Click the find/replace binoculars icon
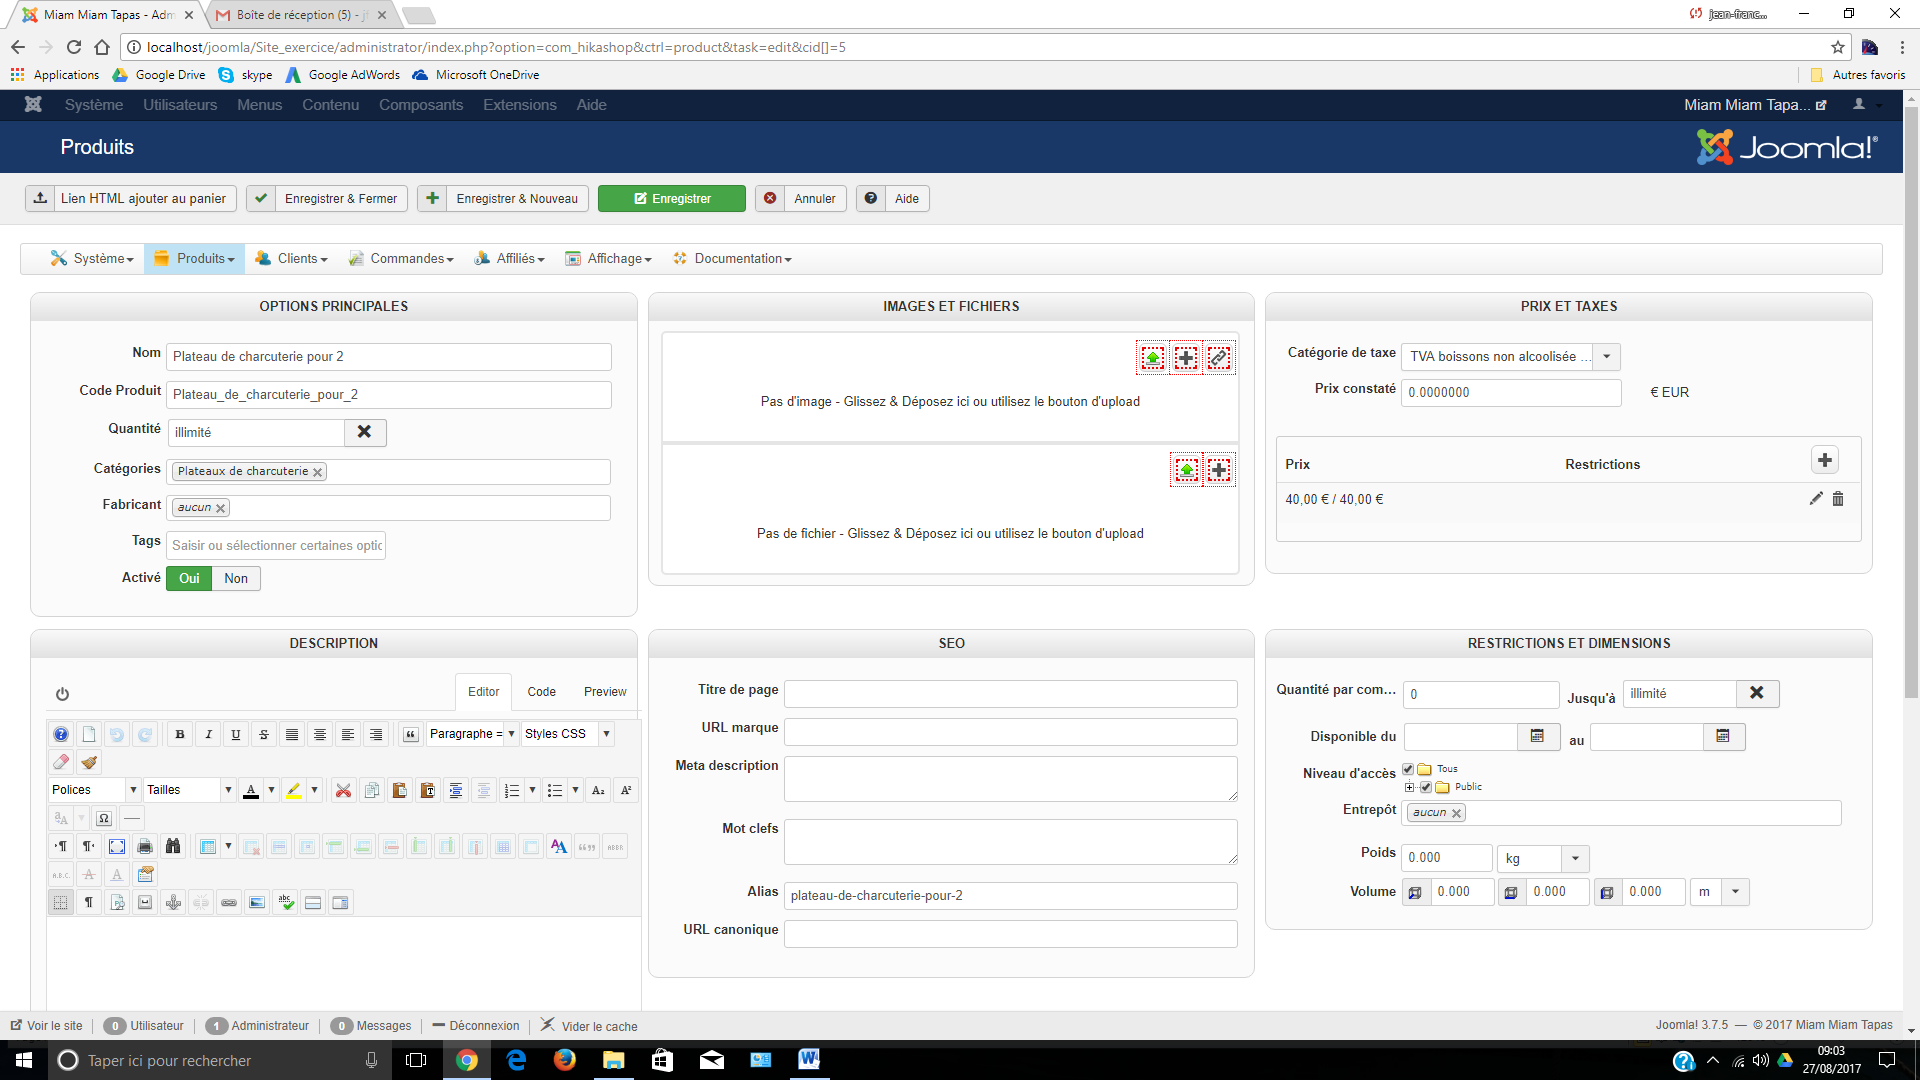The width and height of the screenshot is (1920, 1080). pos(173,847)
